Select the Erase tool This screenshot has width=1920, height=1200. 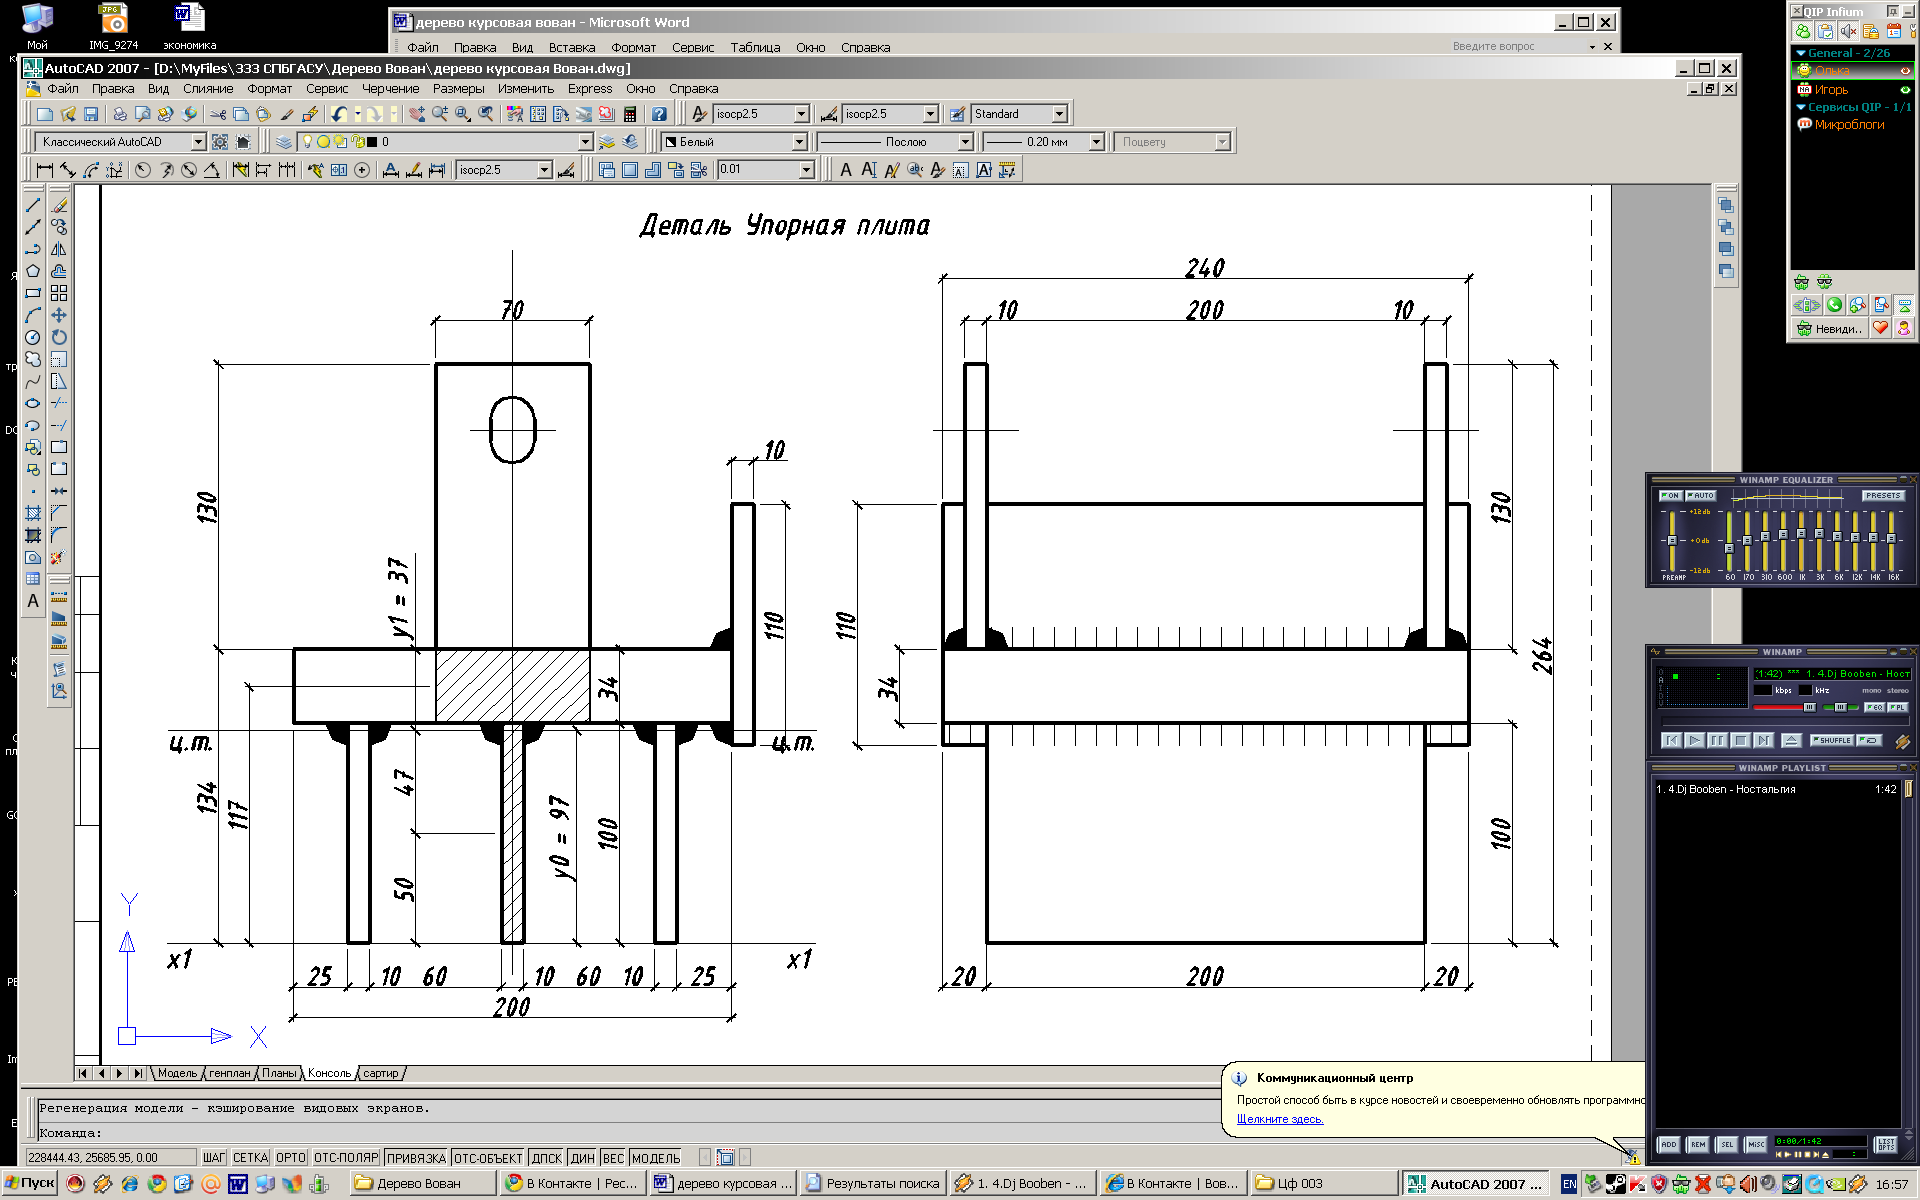click(x=59, y=205)
